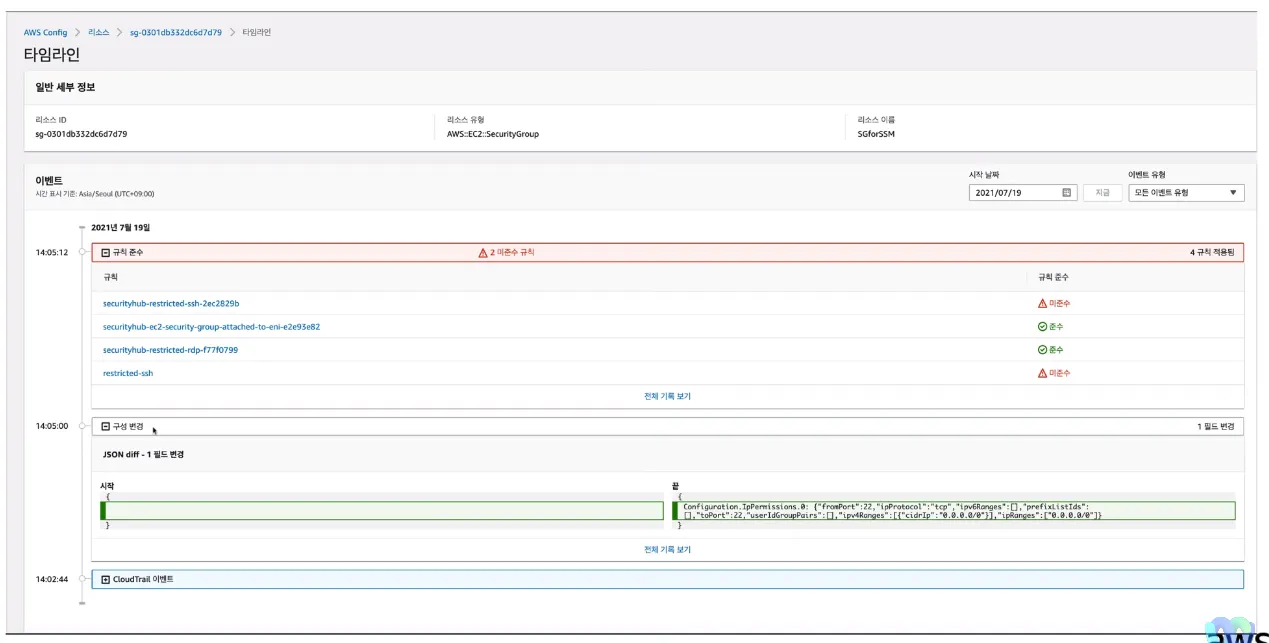Click resource type AWS::EC2::SecurityGroup

click(x=493, y=133)
